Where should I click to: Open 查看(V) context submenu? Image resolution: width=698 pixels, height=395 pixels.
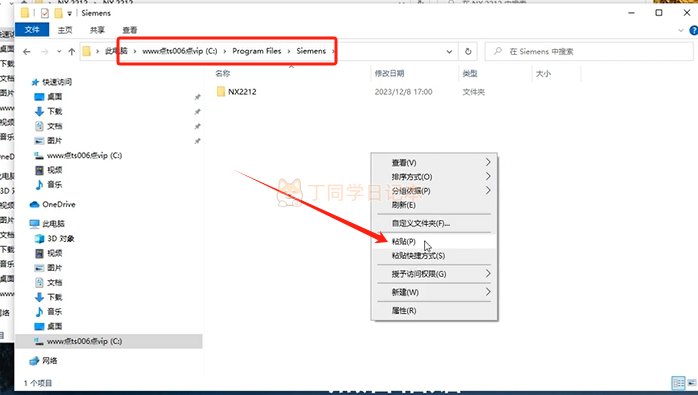[434, 163]
